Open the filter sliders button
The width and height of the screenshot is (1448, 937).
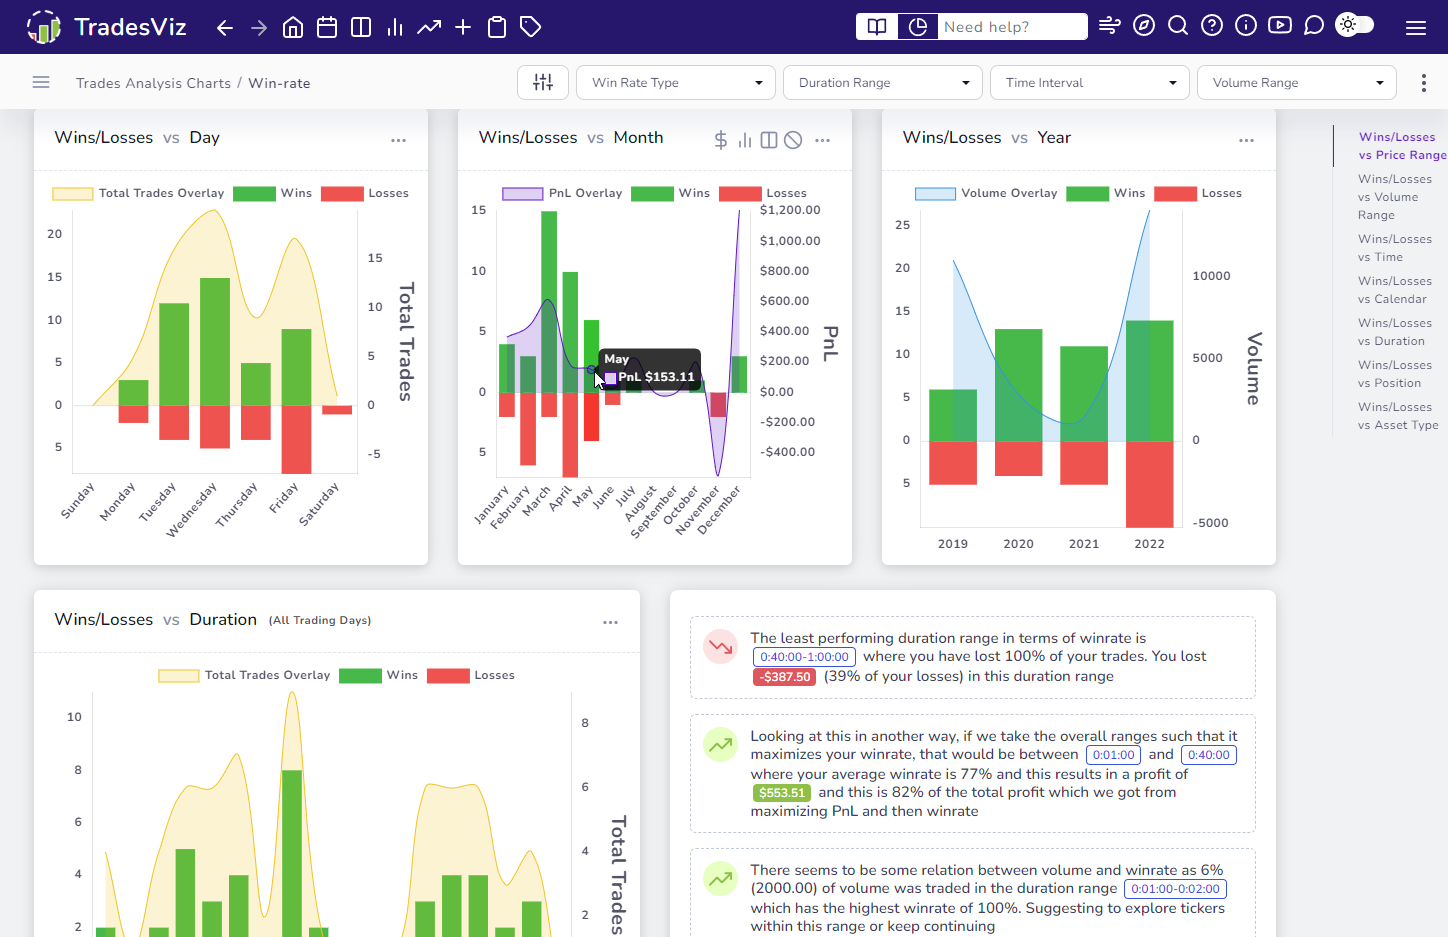click(x=543, y=82)
